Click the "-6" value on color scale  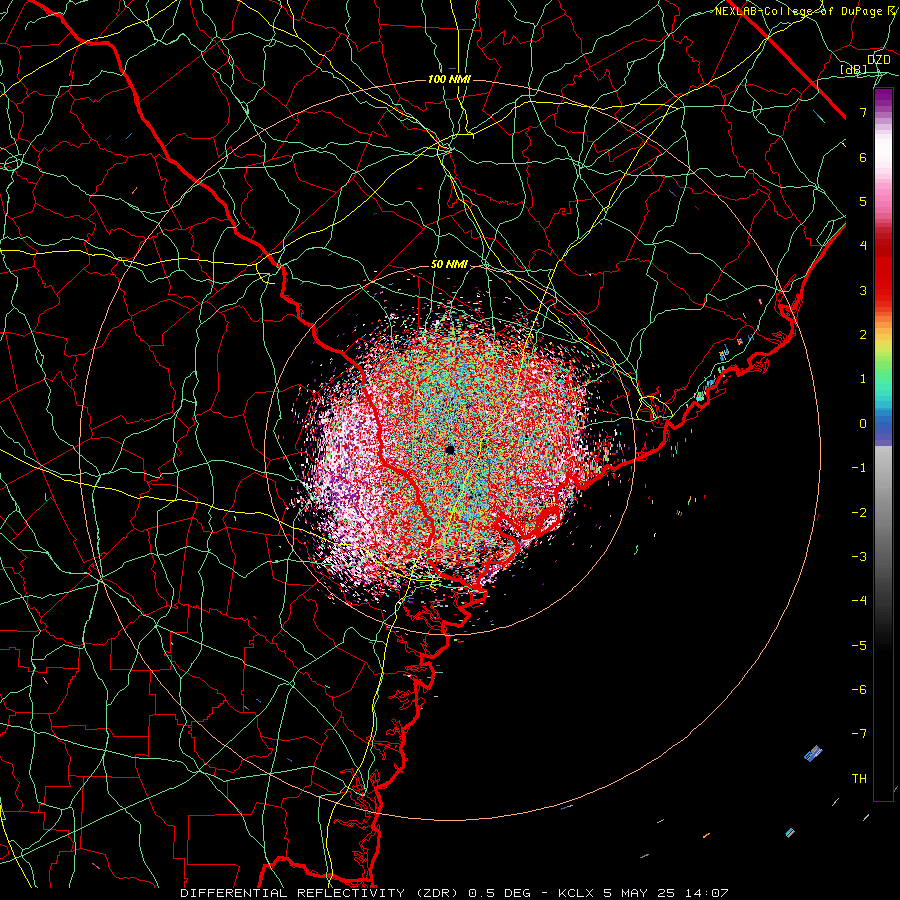tap(859, 689)
